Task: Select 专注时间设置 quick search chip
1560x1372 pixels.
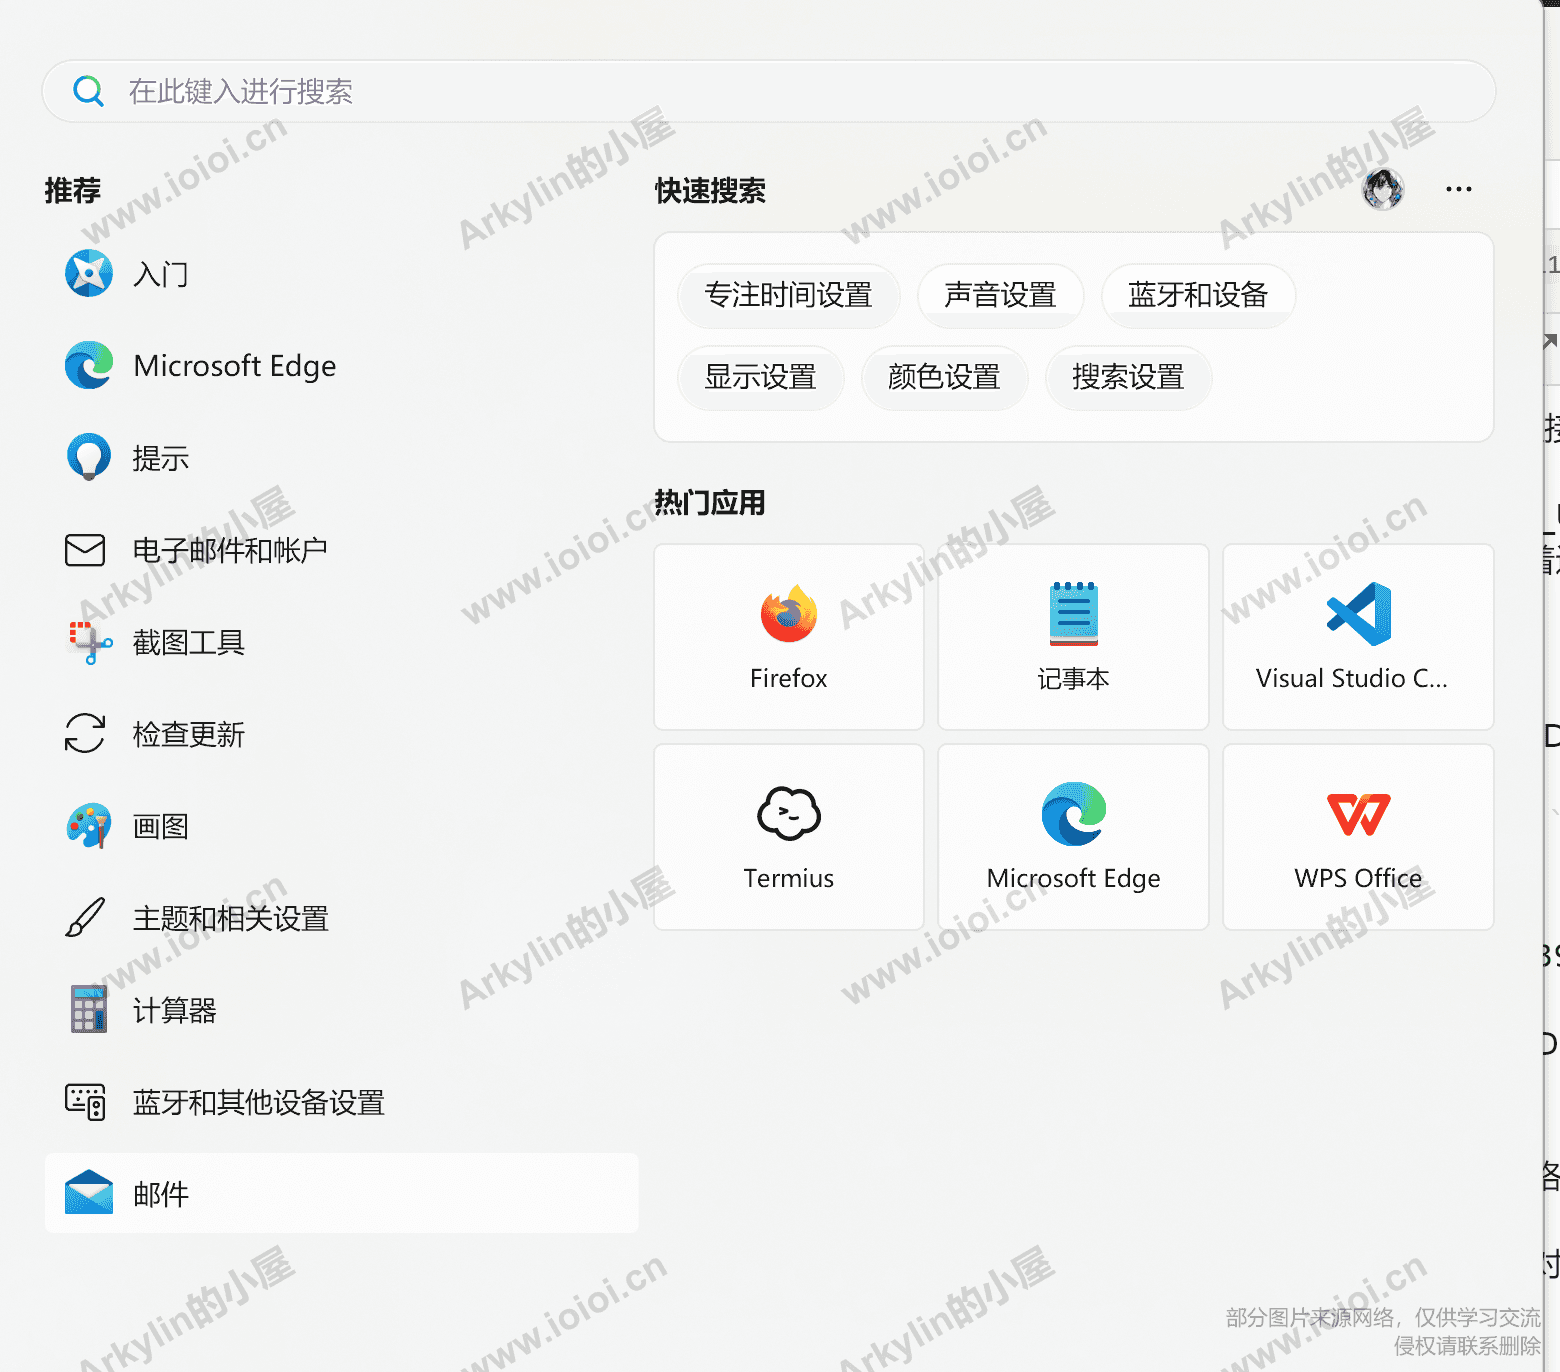Action: click(789, 295)
